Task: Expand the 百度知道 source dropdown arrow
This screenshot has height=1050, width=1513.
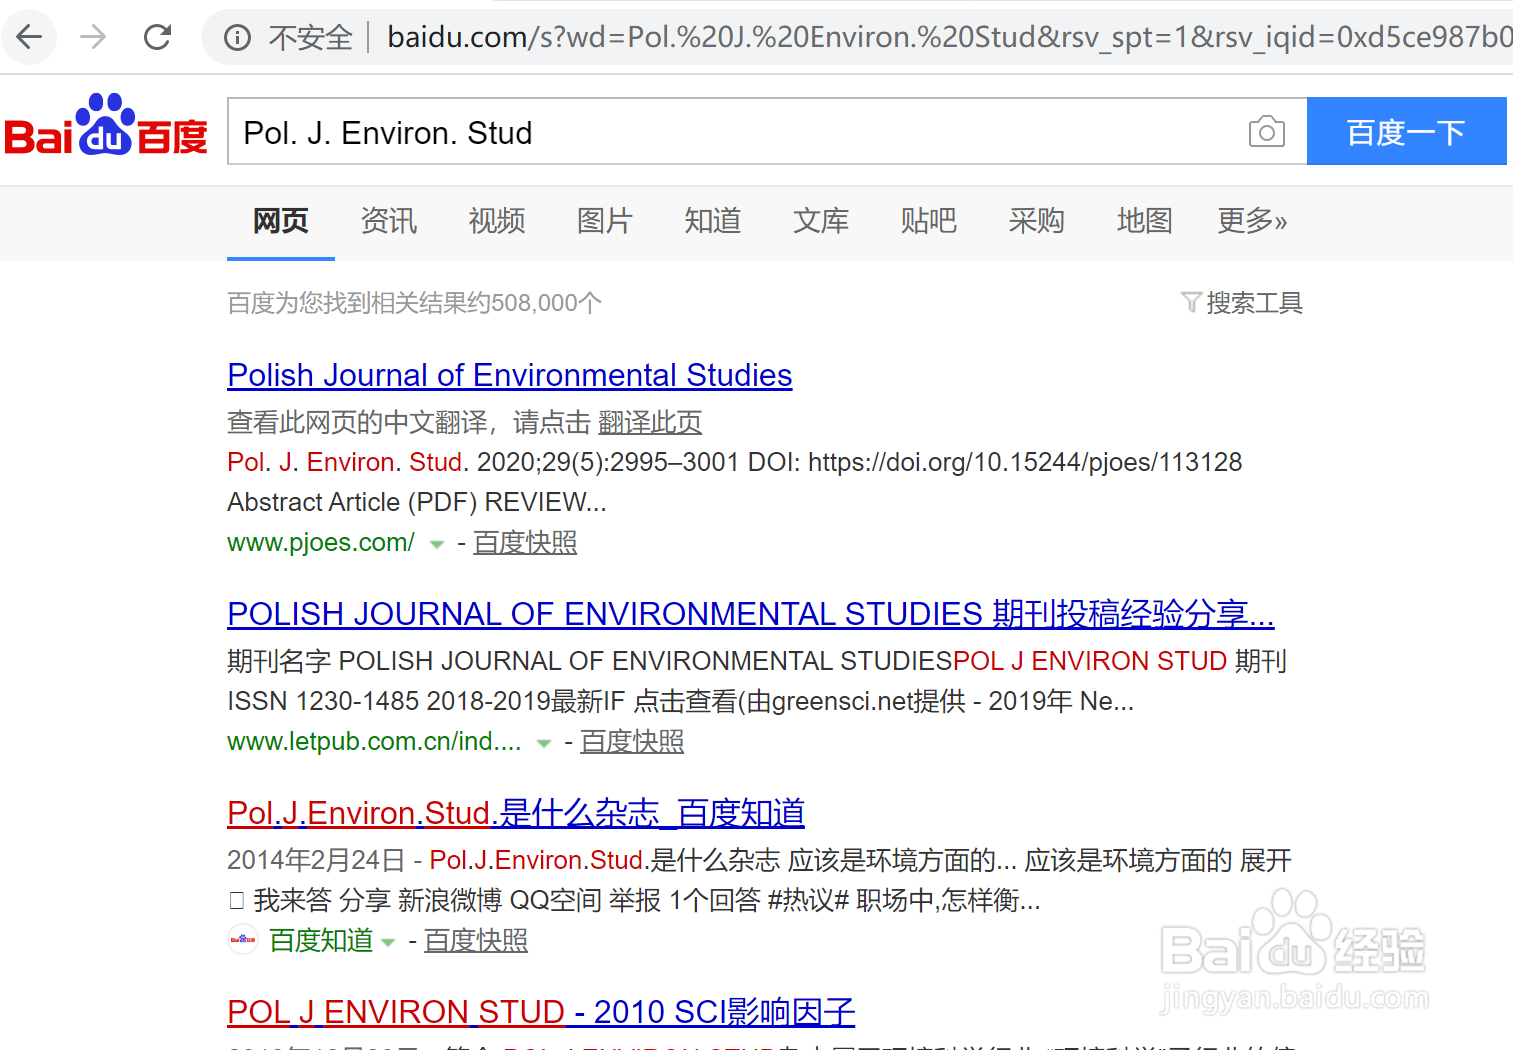Action: click(388, 942)
